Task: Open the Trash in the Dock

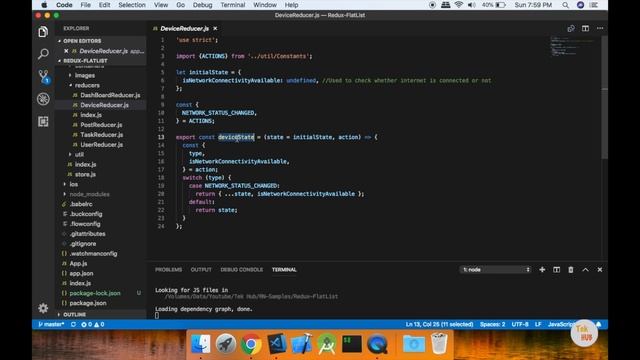Action: (439, 344)
